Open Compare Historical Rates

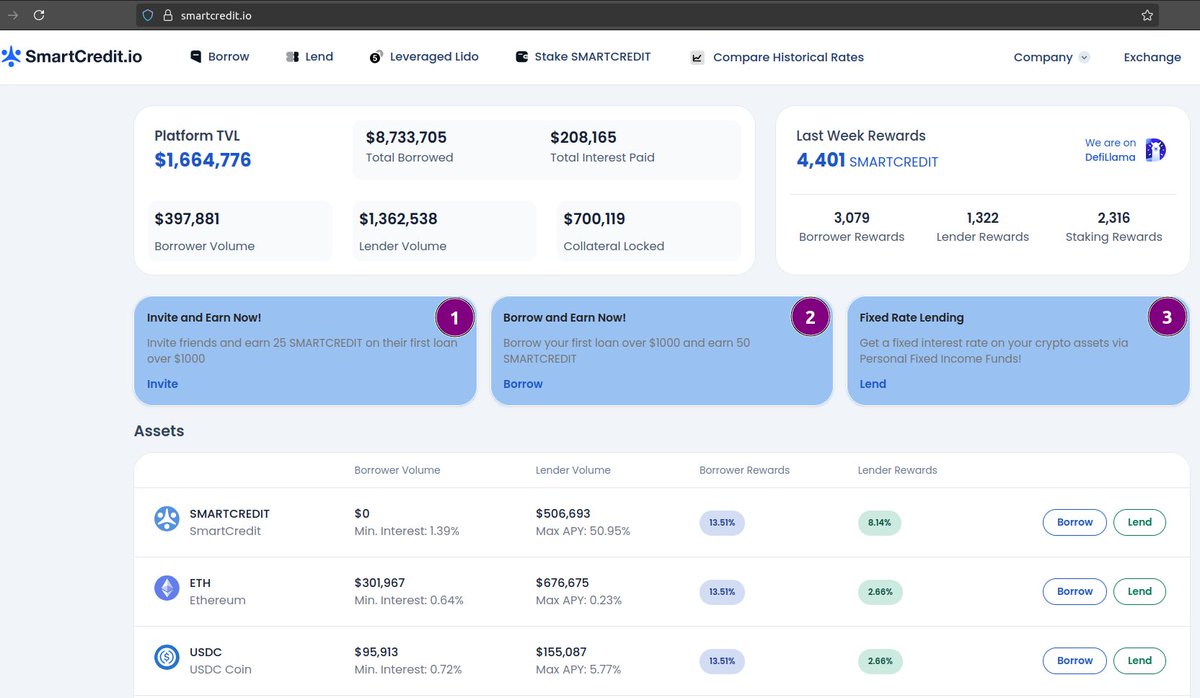tap(777, 57)
